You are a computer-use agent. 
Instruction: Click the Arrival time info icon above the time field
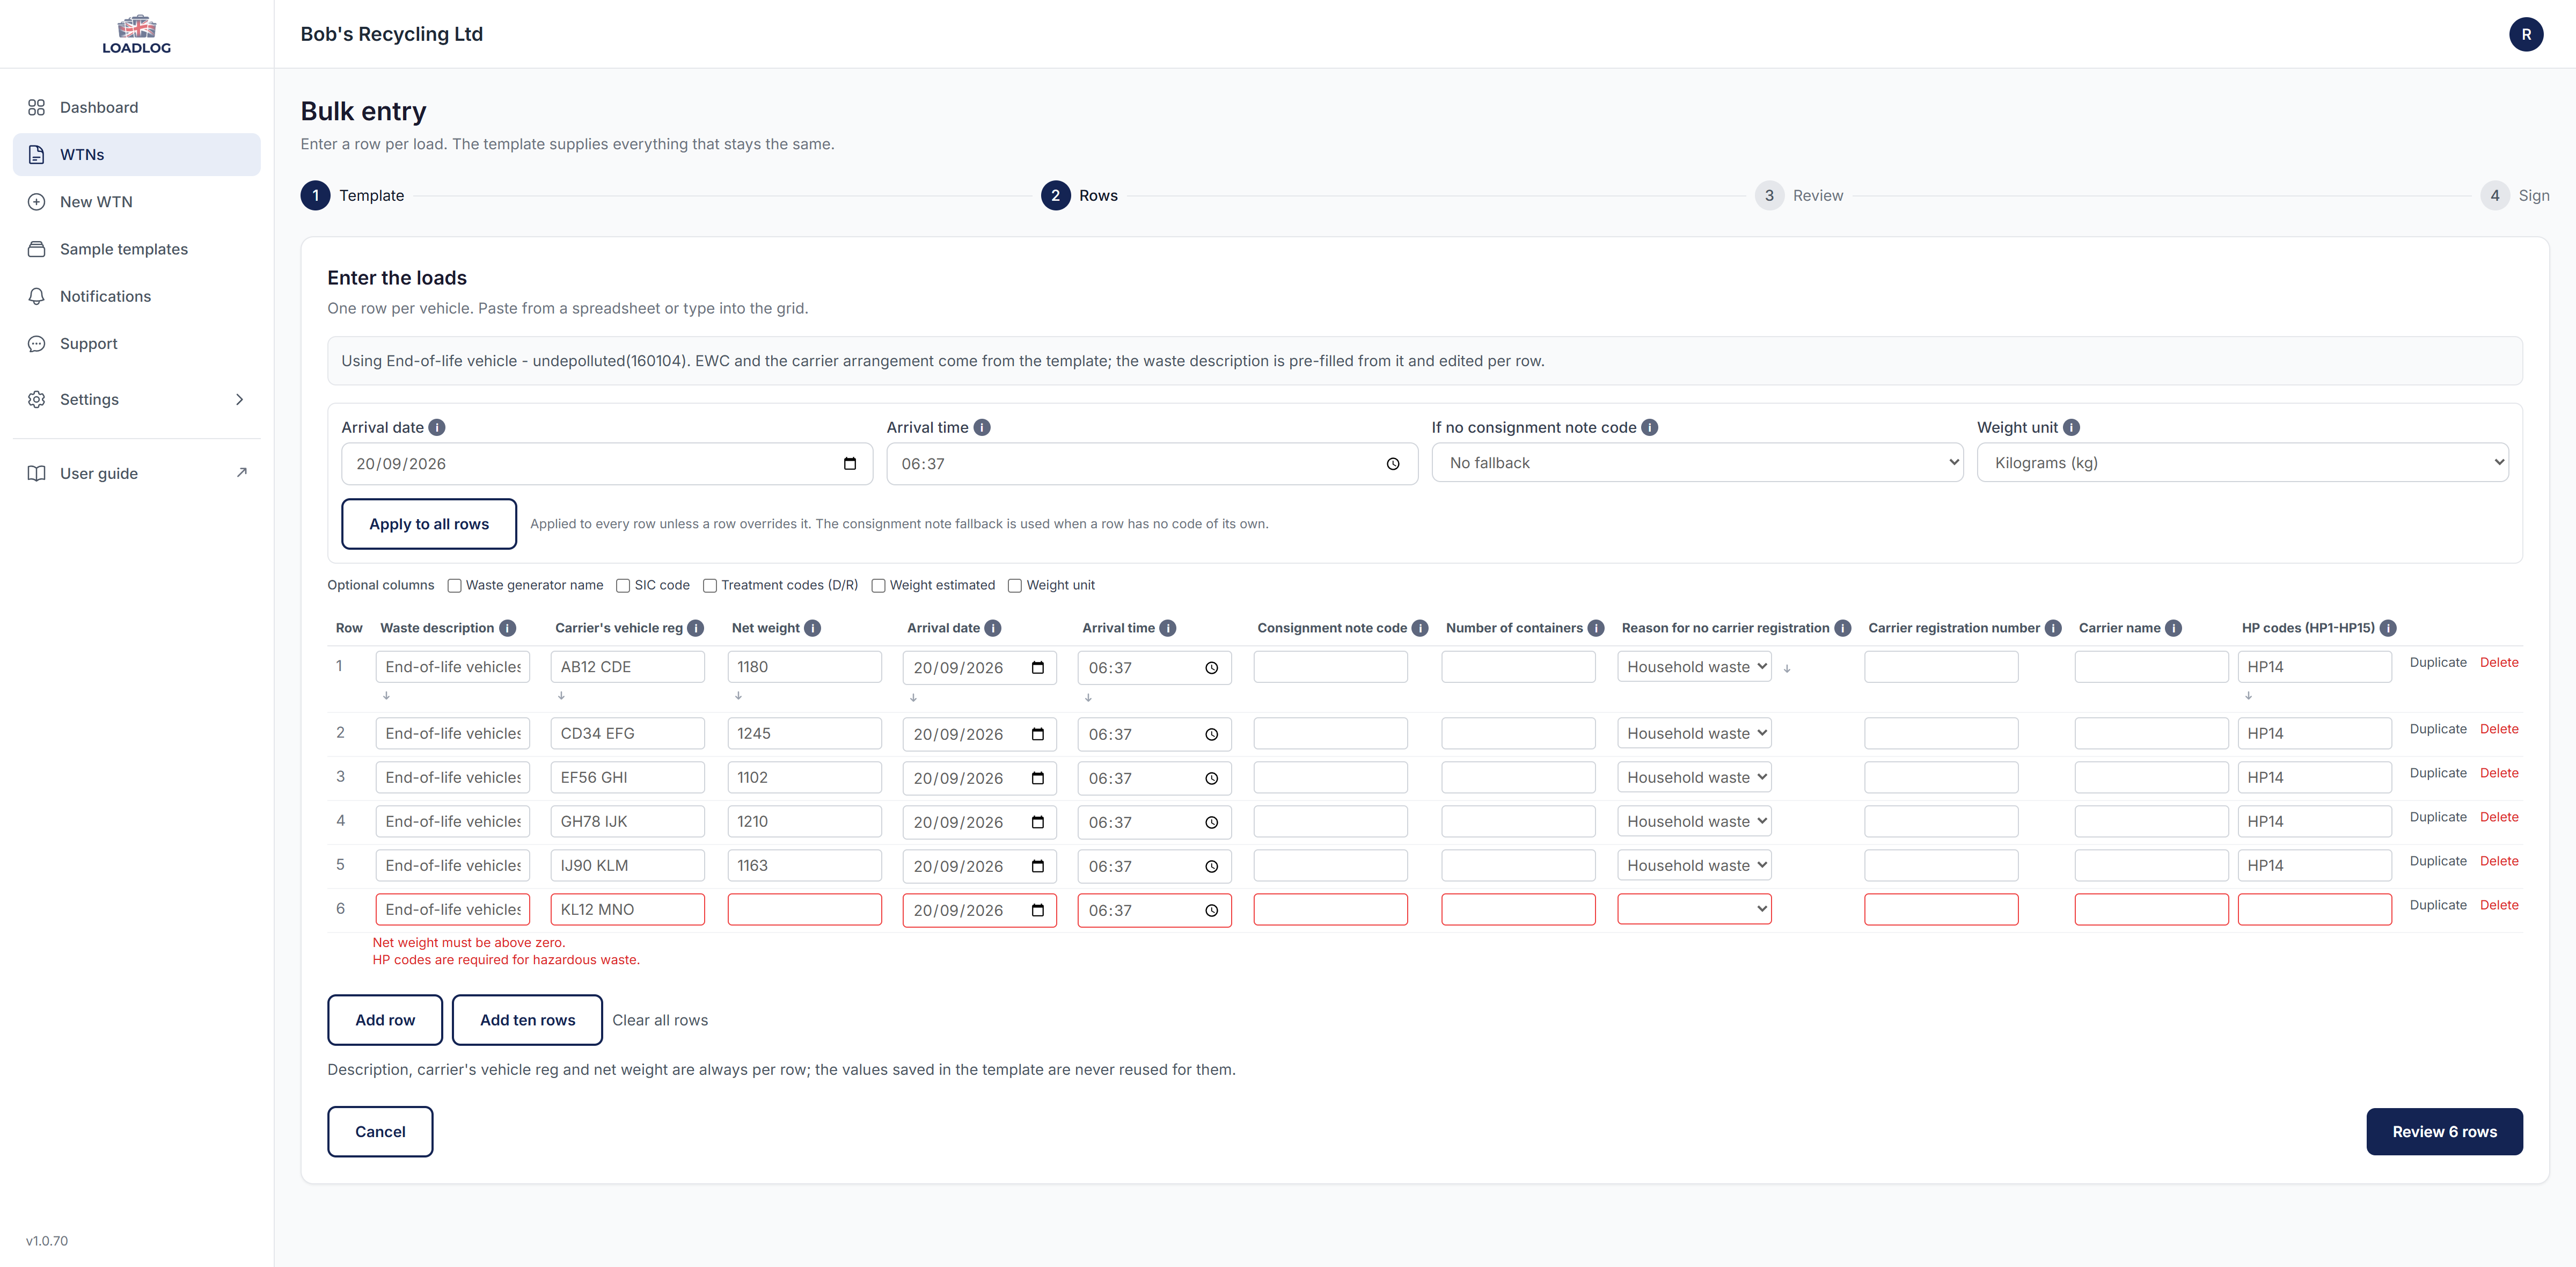(982, 427)
